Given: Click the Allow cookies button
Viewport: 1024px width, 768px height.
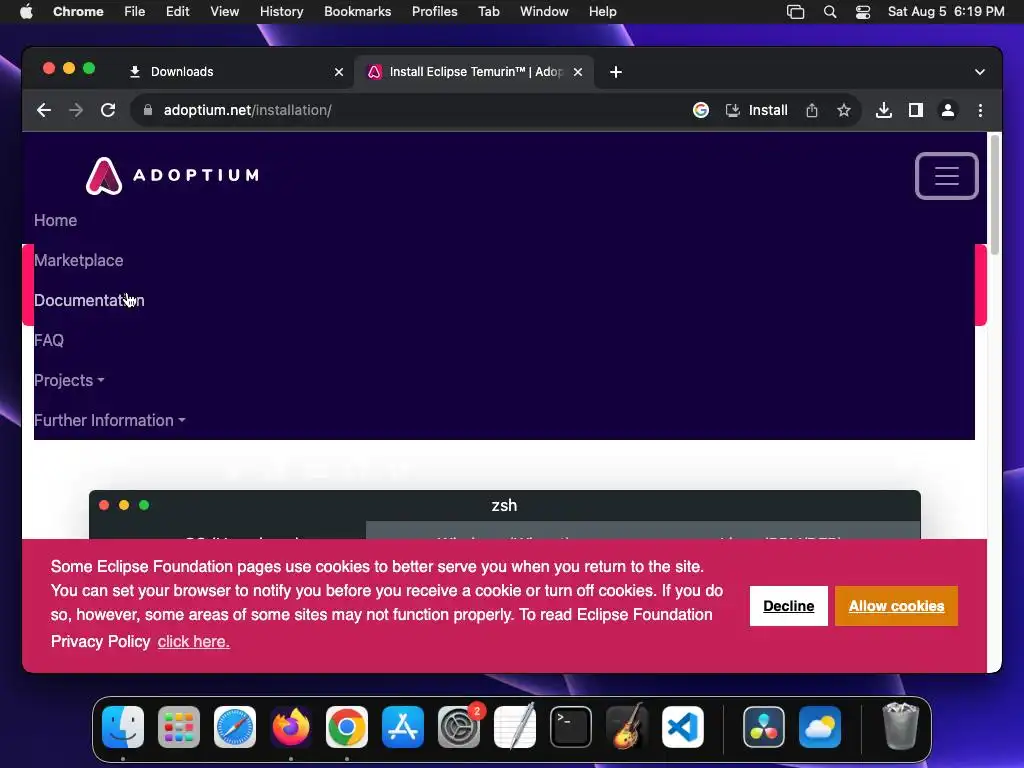Looking at the screenshot, I should (x=896, y=606).
